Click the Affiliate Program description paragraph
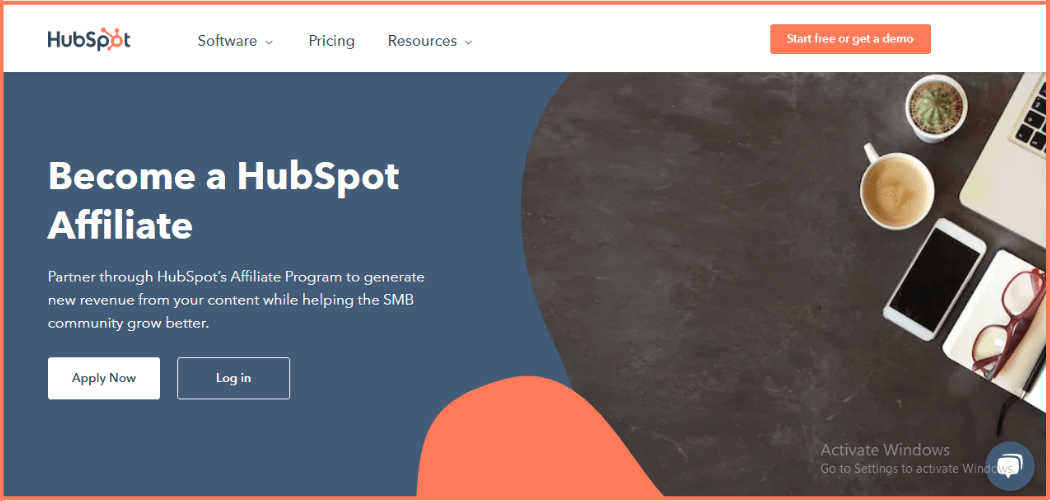The width and height of the screenshot is (1050, 501). [x=236, y=300]
